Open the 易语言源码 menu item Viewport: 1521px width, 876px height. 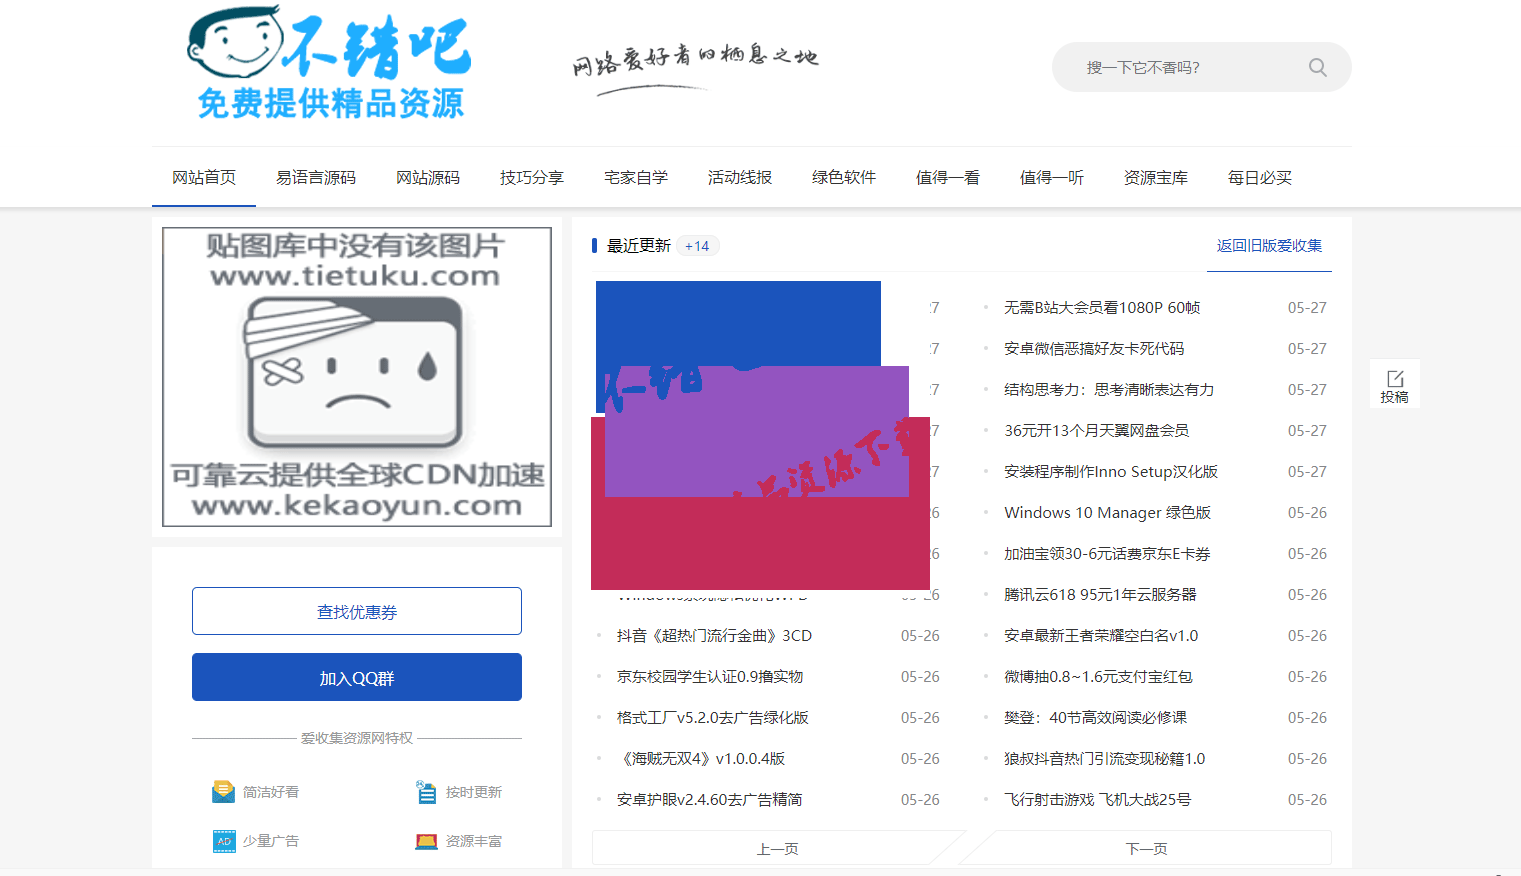(316, 177)
